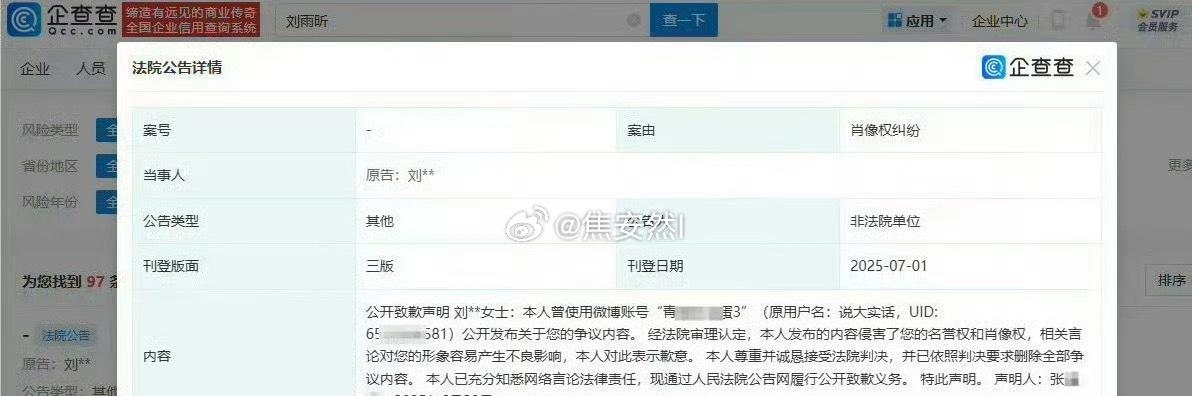This screenshot has height=396, width=1192.
Task: Click the 查一下 search button
Action: 683,21
